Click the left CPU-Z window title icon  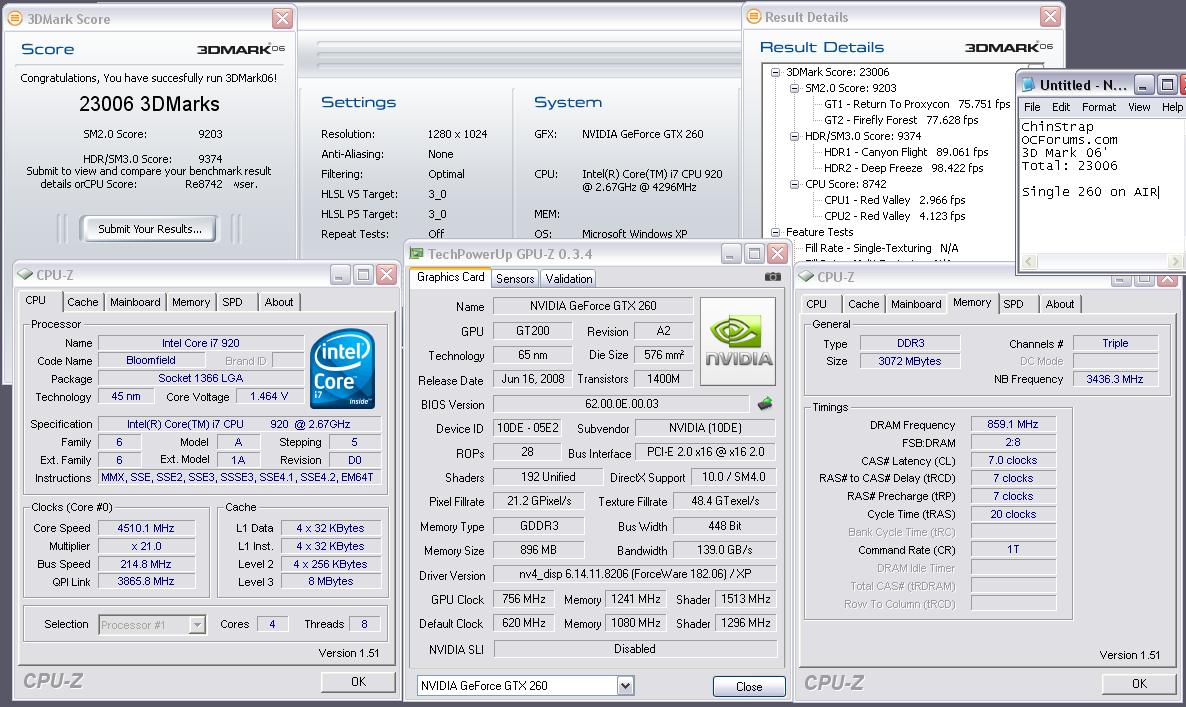pos(25,274)
